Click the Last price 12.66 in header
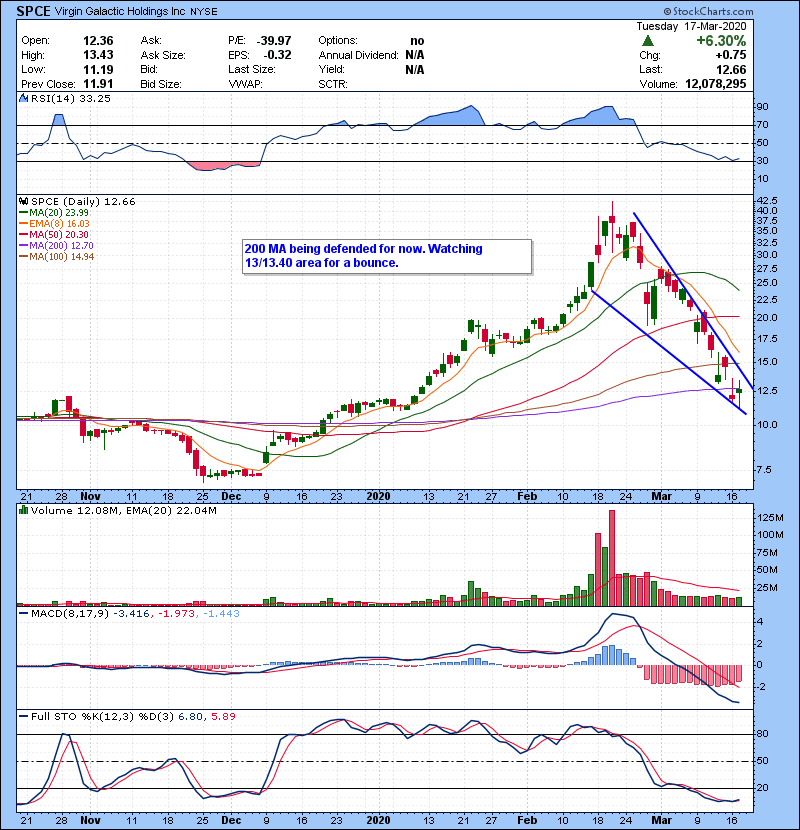This screenshot has width=800, height=830. (731, 69)
